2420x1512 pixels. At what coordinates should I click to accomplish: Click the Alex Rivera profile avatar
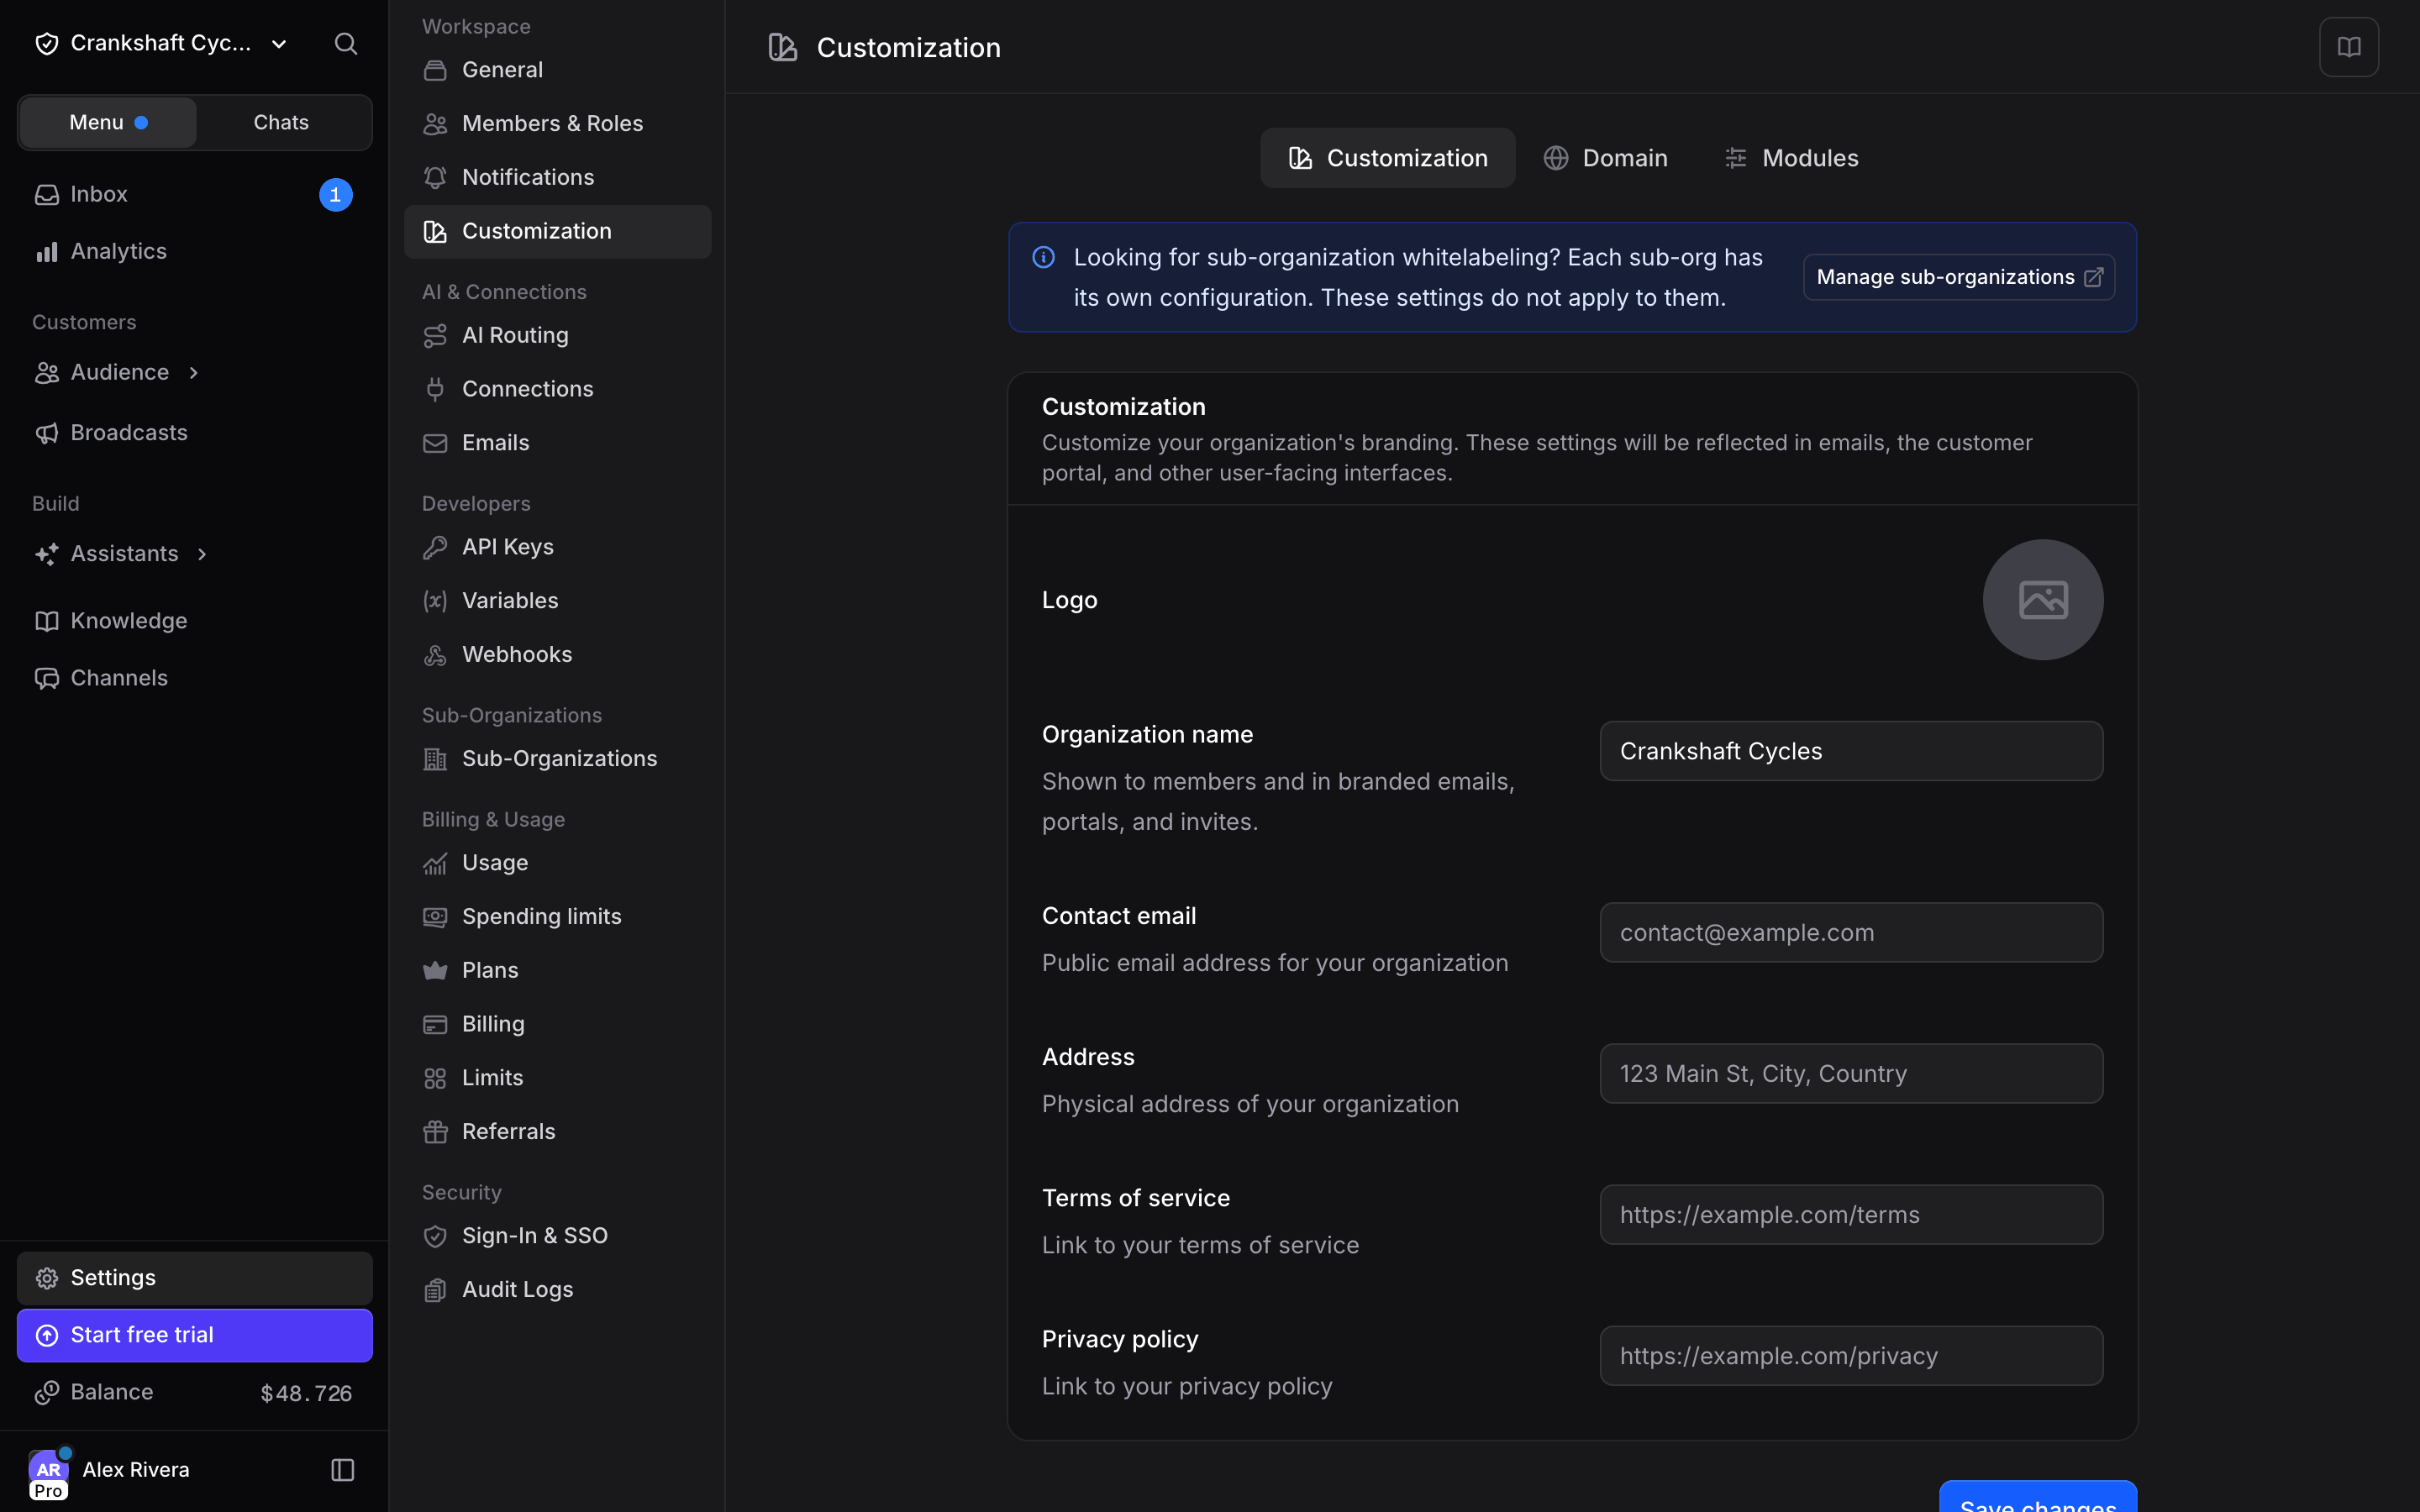[49, 1472]
